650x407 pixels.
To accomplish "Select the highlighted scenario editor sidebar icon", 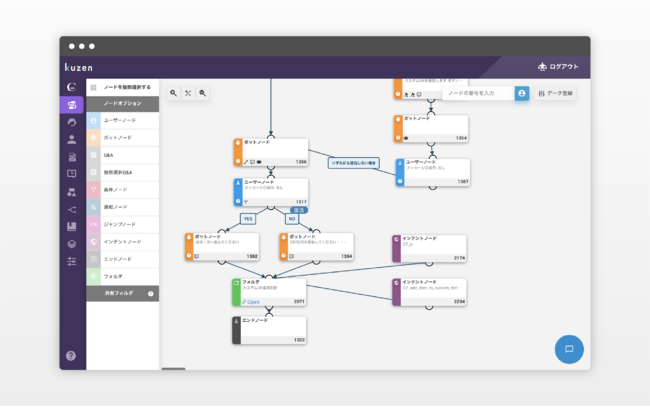I will pos(72,105).
